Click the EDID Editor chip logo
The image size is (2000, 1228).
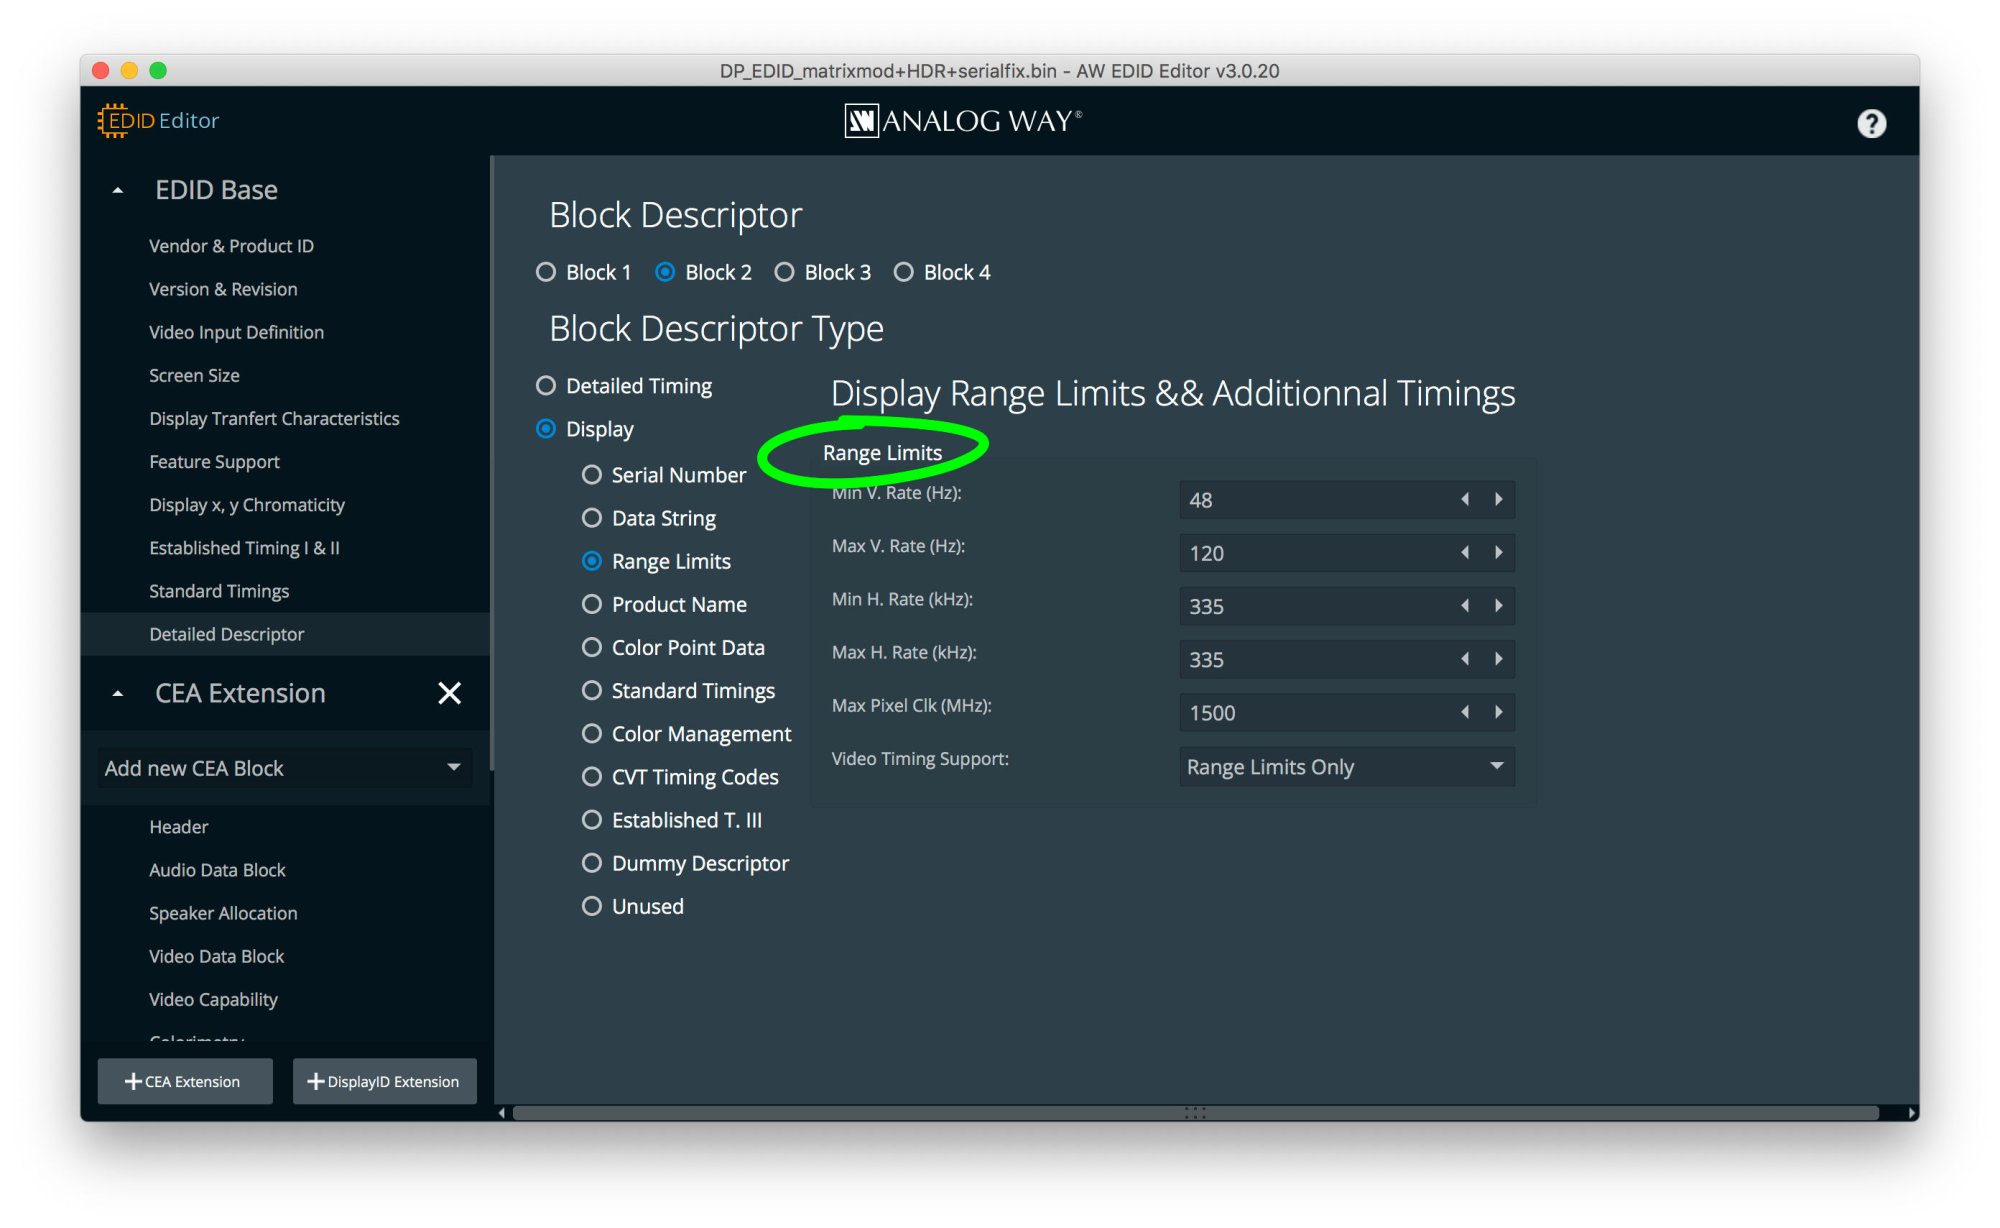click(114, 121)
